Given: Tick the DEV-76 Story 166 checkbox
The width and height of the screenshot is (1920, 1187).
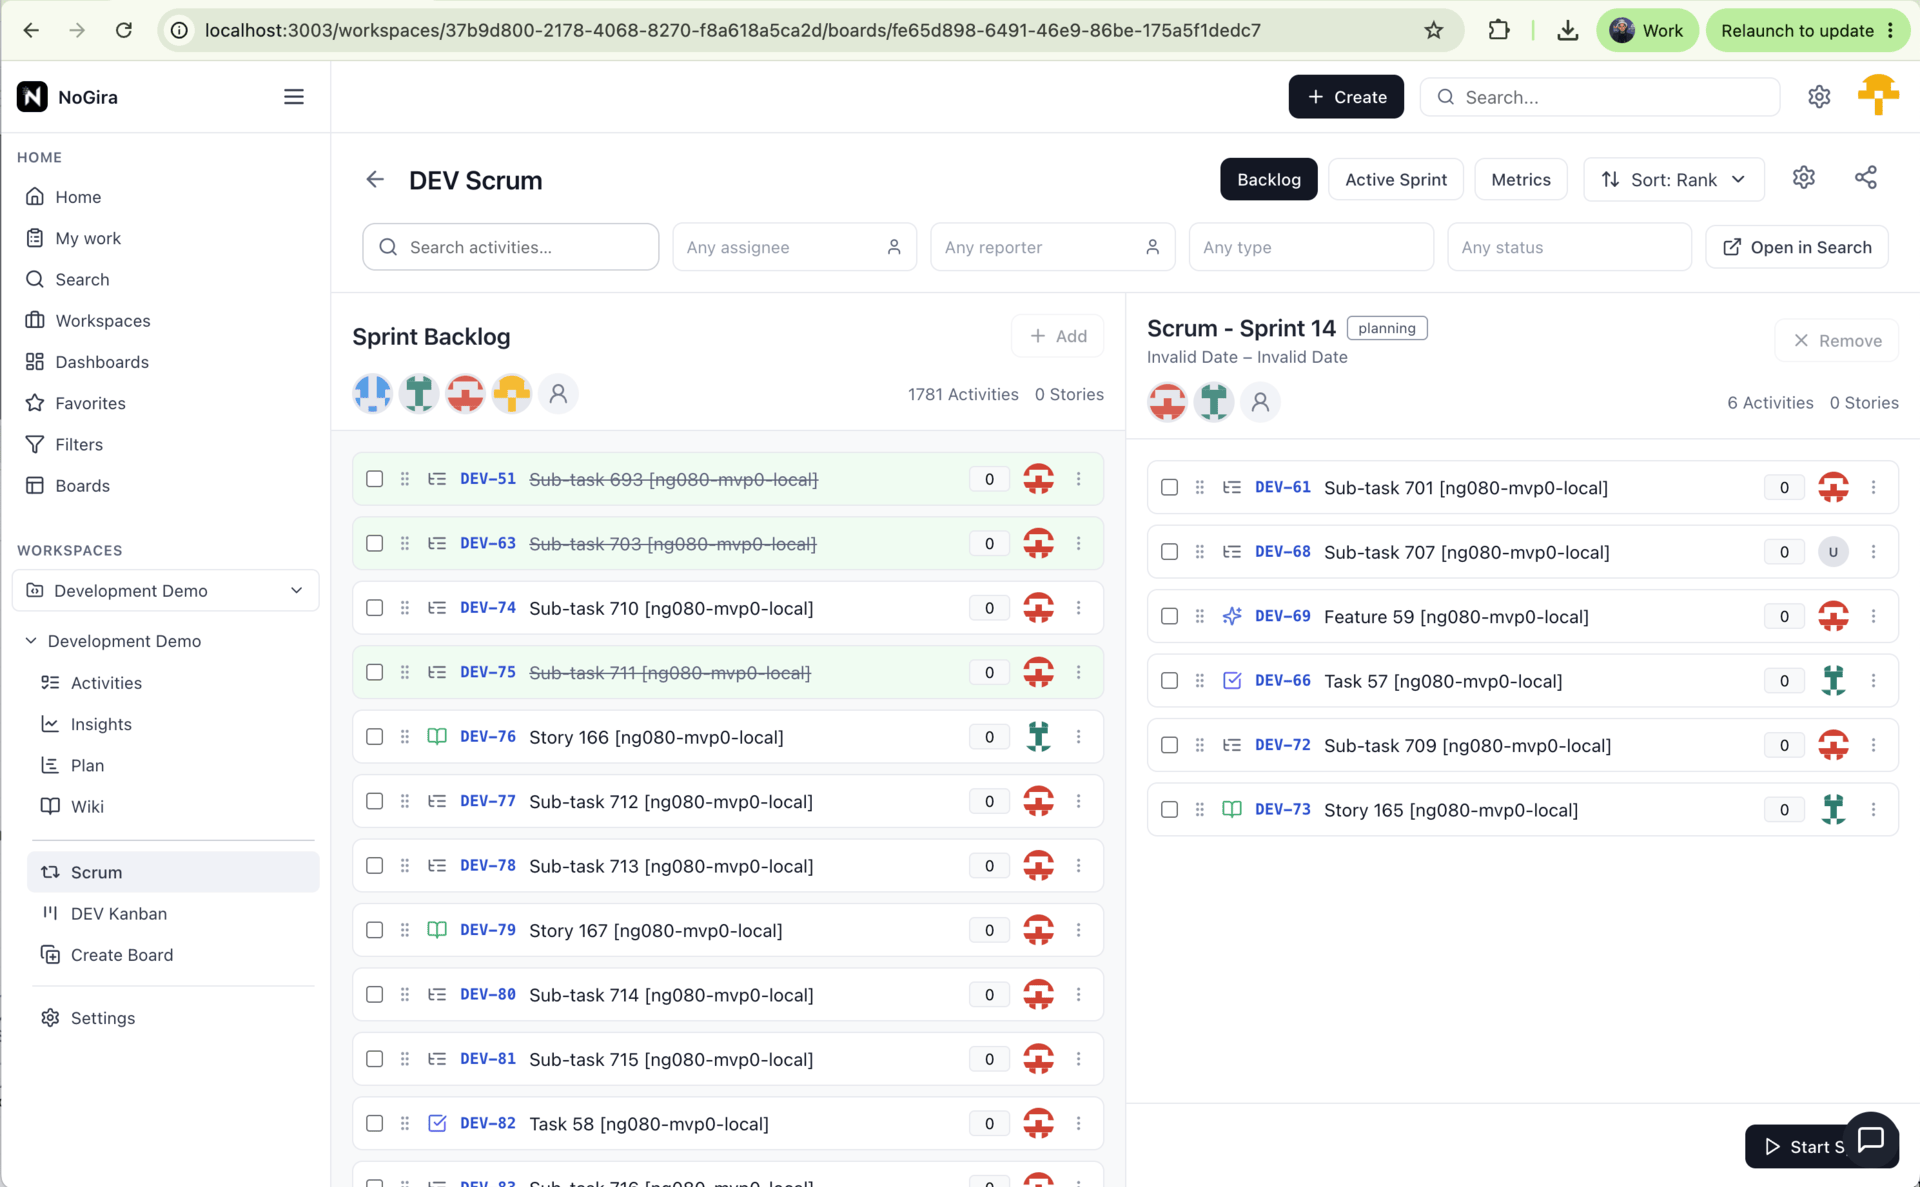Looking at the screenshot, I should pos(375,737).
